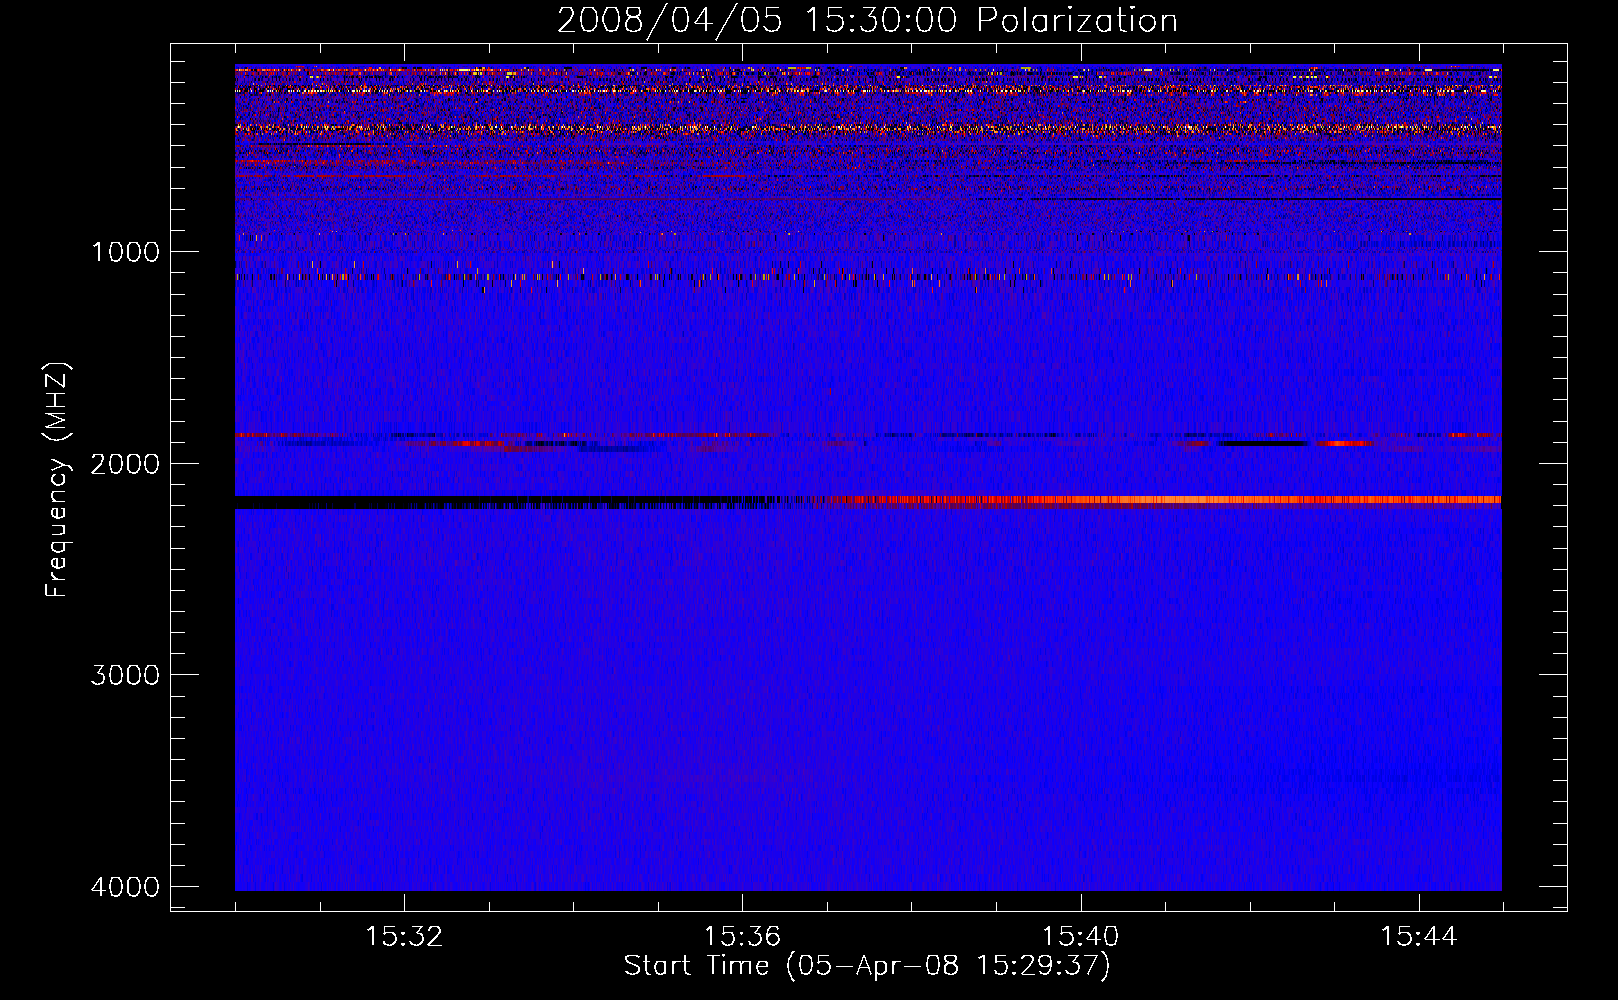Pick the 4000 frequency tick label
The width and height of the screenshot is (1618, 1000).
(x=125, y=887)
